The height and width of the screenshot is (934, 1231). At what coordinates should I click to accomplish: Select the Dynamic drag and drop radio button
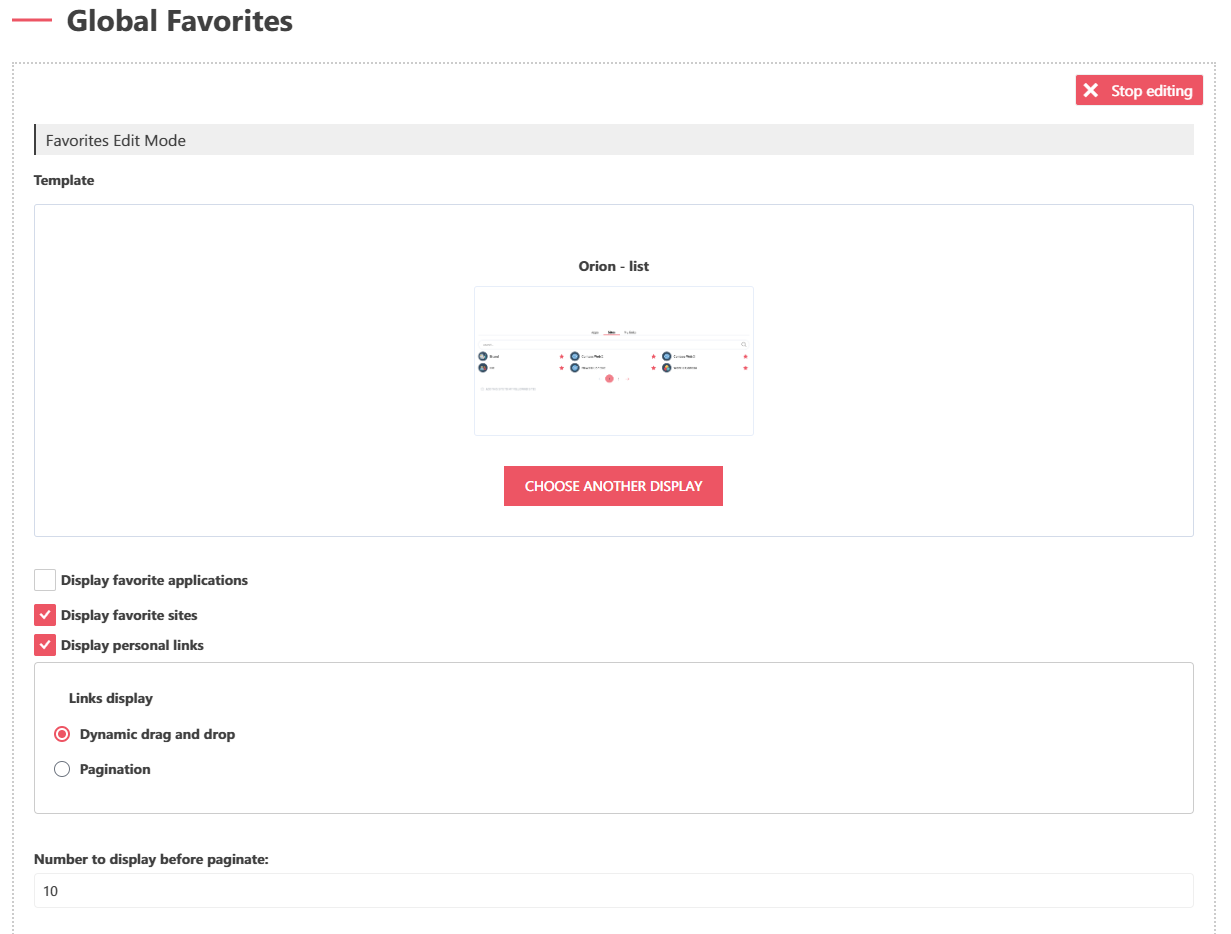coord(62,734)
